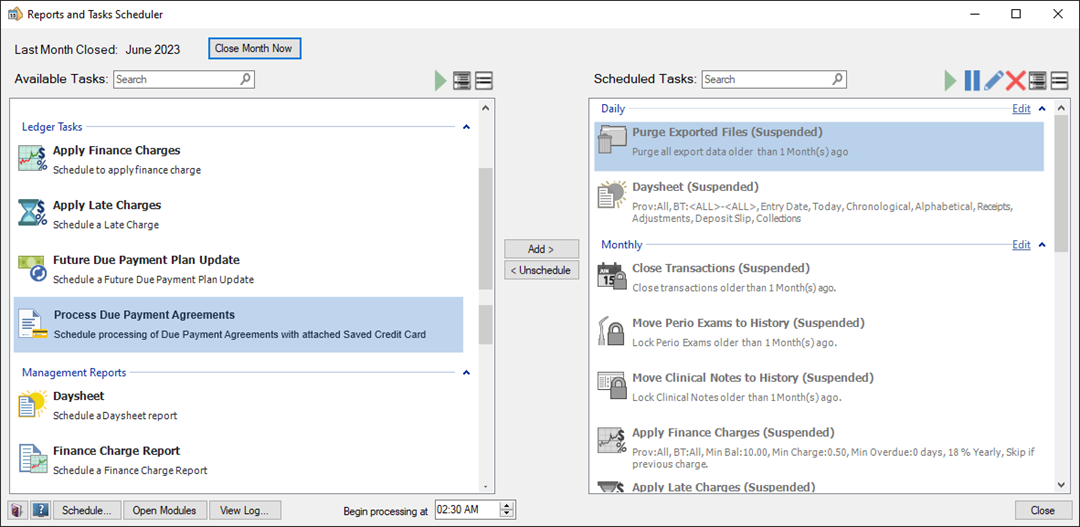1080x527 pixels.
Task: Collapse the Daily scheduled tasks group
Action: [x=1042, y=109]
